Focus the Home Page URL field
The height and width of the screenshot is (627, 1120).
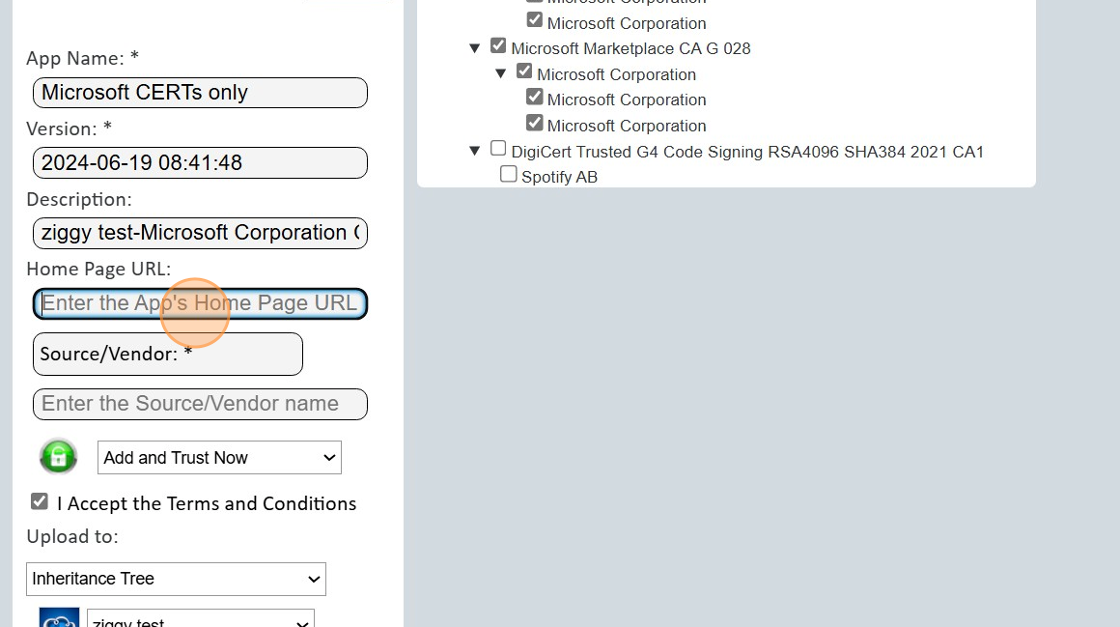point(200,303)
